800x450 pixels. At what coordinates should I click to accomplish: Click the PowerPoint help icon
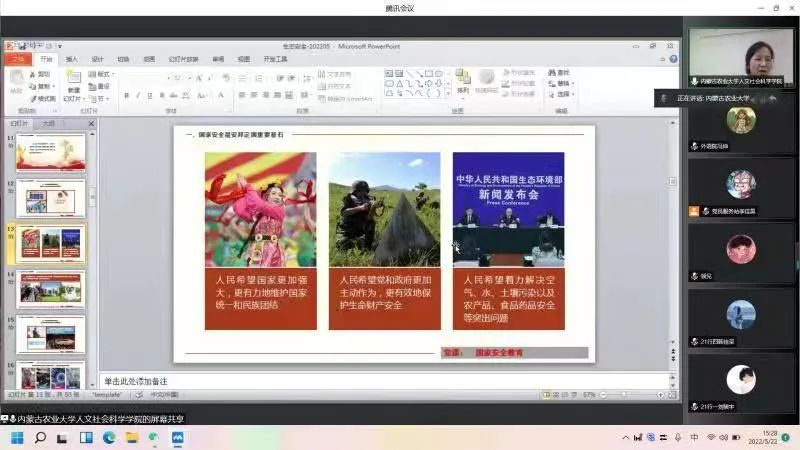tap(673, 59)
